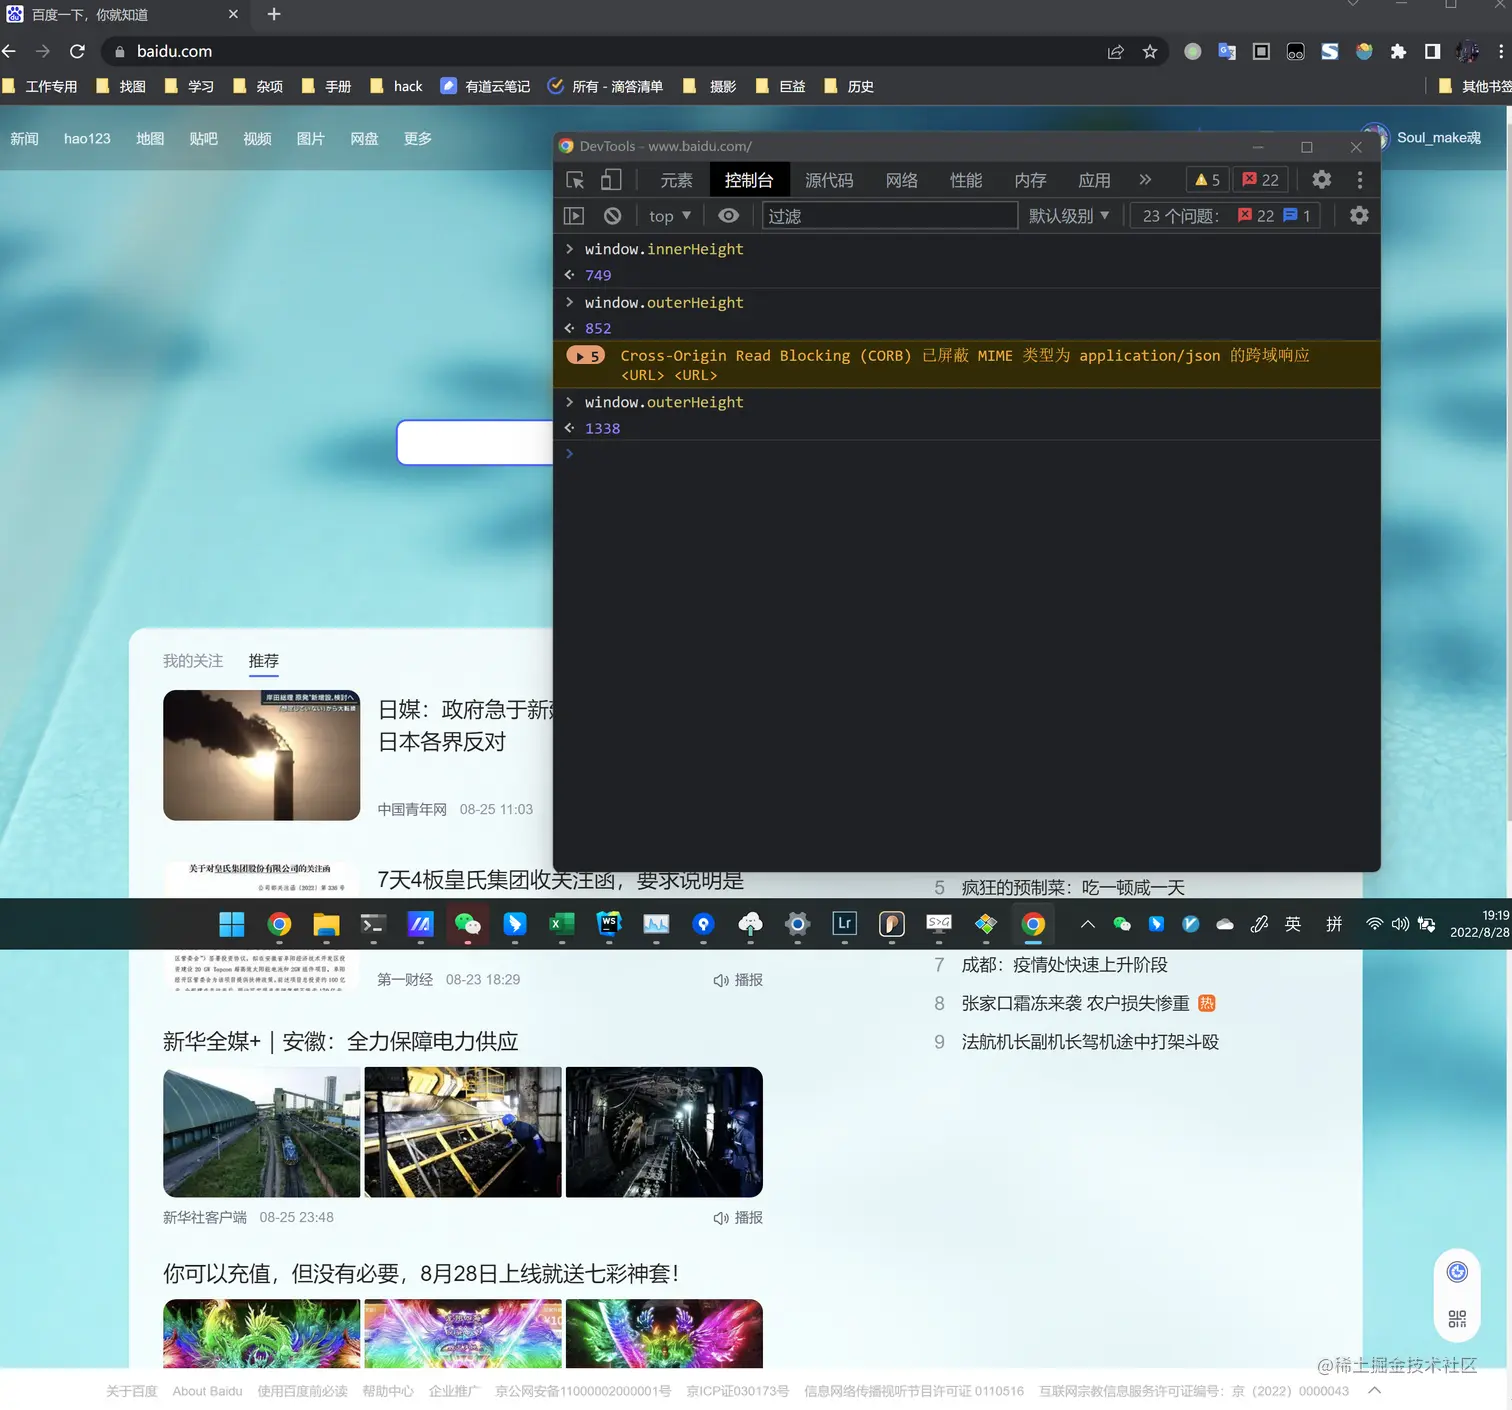Viewport: 1512px width, 1410px height.
Task: Open the 贴吧 link on Baidu
Action: coord(203,139)
